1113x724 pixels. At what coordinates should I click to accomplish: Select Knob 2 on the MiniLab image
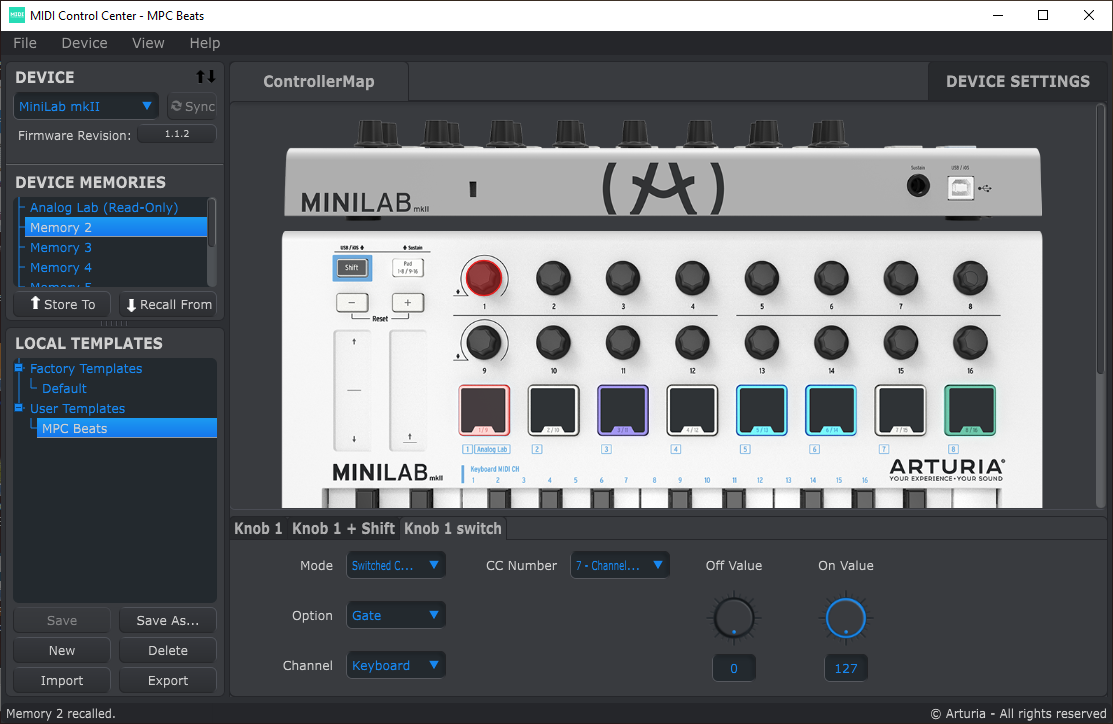tap(554, 278)
